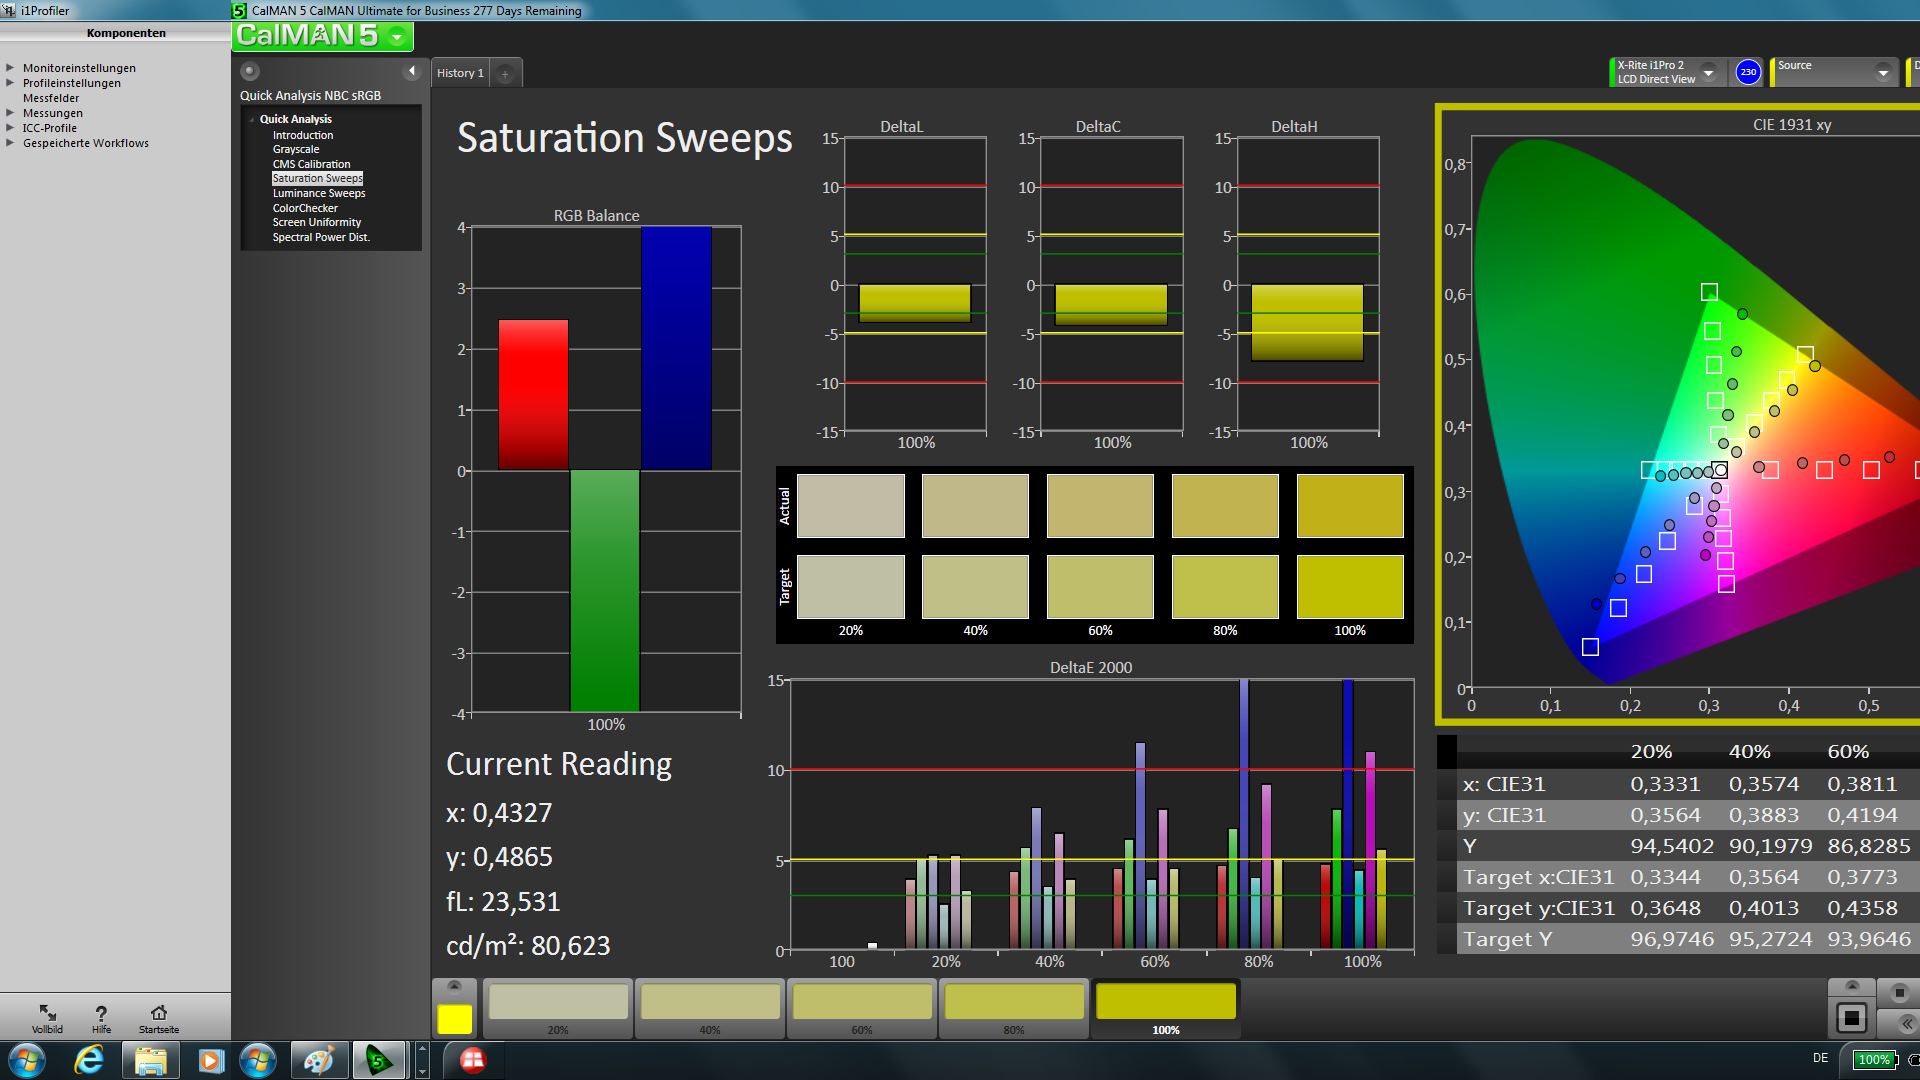Collapse the Quick Analysis tree node
Viewport: 1920px width, 1080px height.
click(x=252, y=119)
